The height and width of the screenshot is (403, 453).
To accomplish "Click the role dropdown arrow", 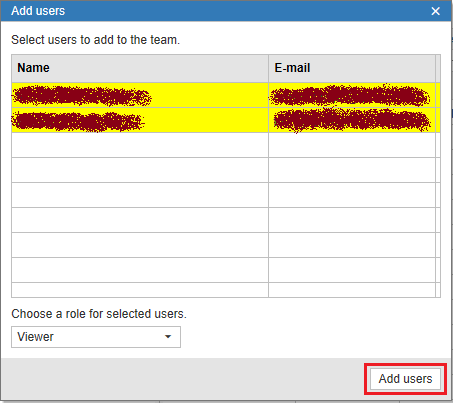I will tap(168, 337).
